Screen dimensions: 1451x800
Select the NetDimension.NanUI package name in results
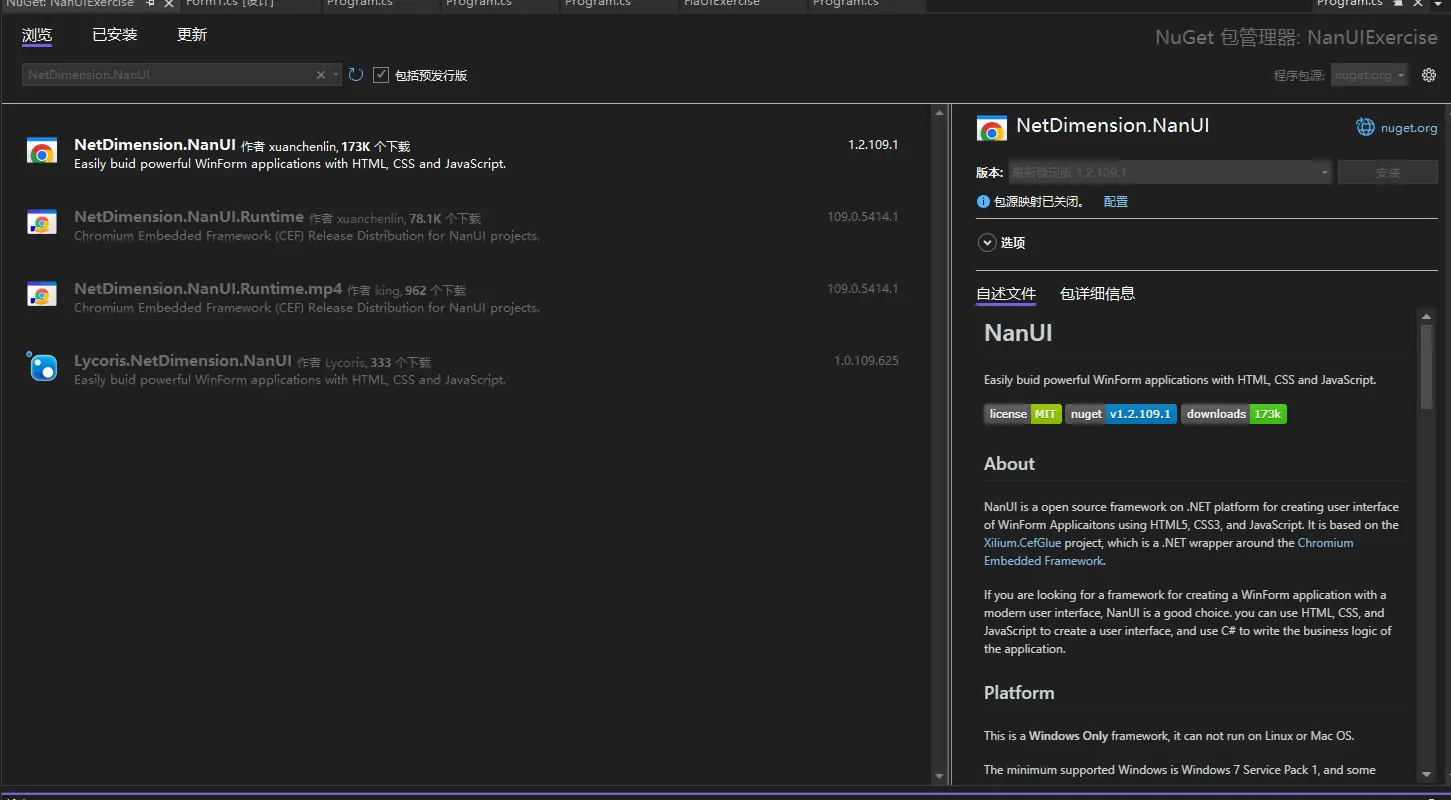(x=155, y=145)
